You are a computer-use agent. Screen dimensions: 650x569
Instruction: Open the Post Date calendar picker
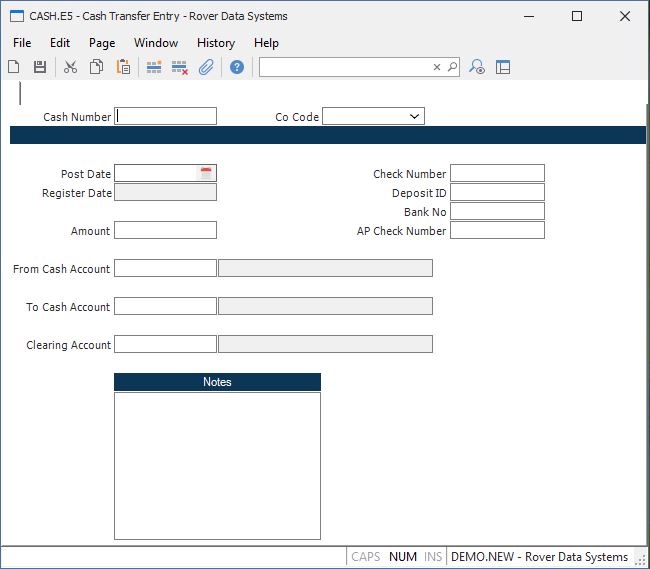coord(206,174)
